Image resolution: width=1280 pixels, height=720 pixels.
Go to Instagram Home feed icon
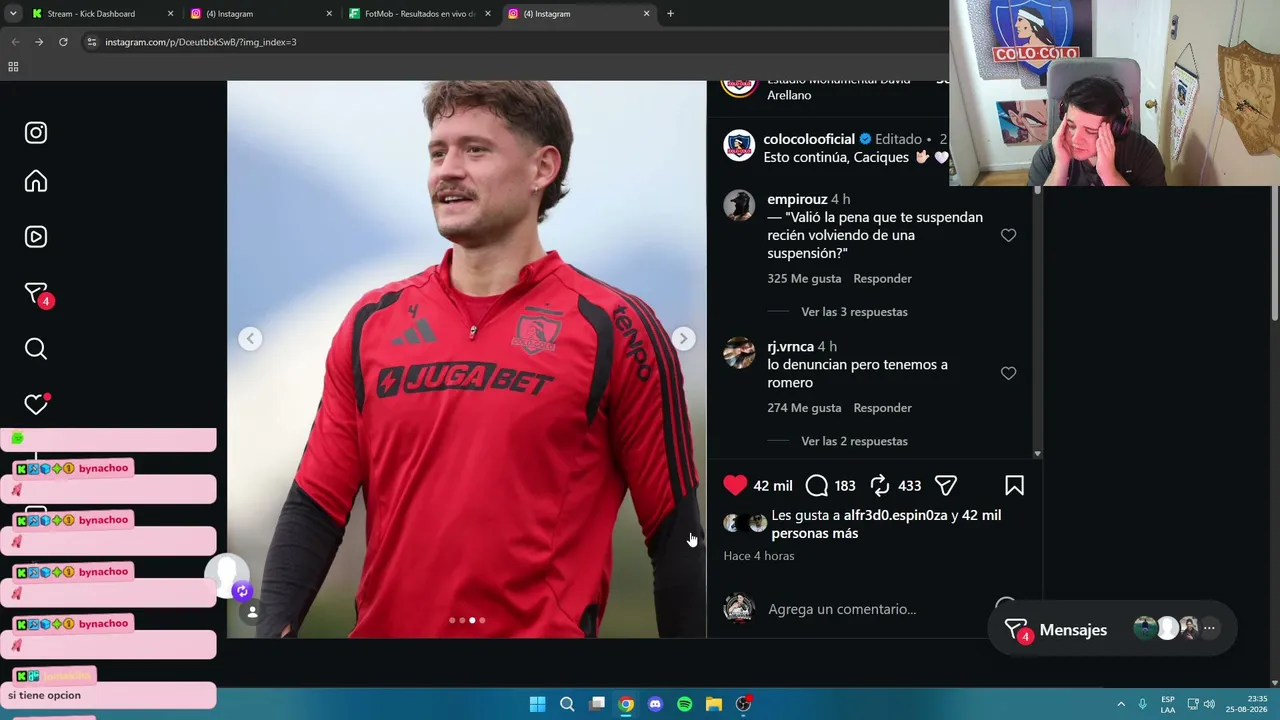coord(36,181)
